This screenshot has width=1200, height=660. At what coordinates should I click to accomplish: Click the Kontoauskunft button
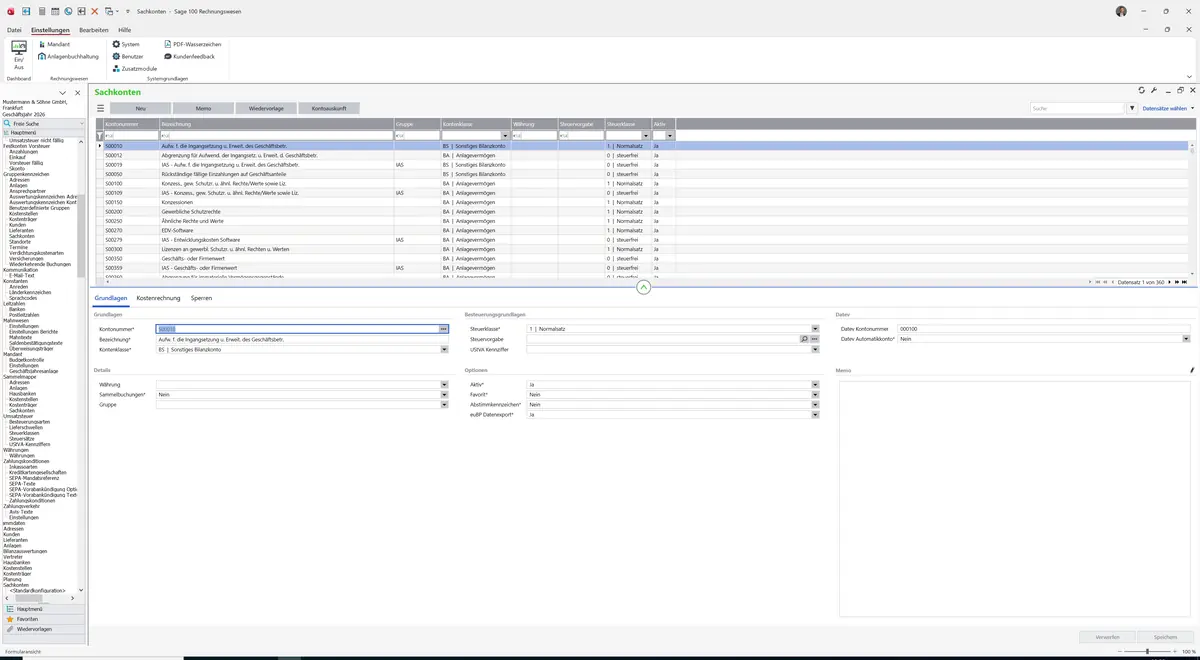coord(329,108)
